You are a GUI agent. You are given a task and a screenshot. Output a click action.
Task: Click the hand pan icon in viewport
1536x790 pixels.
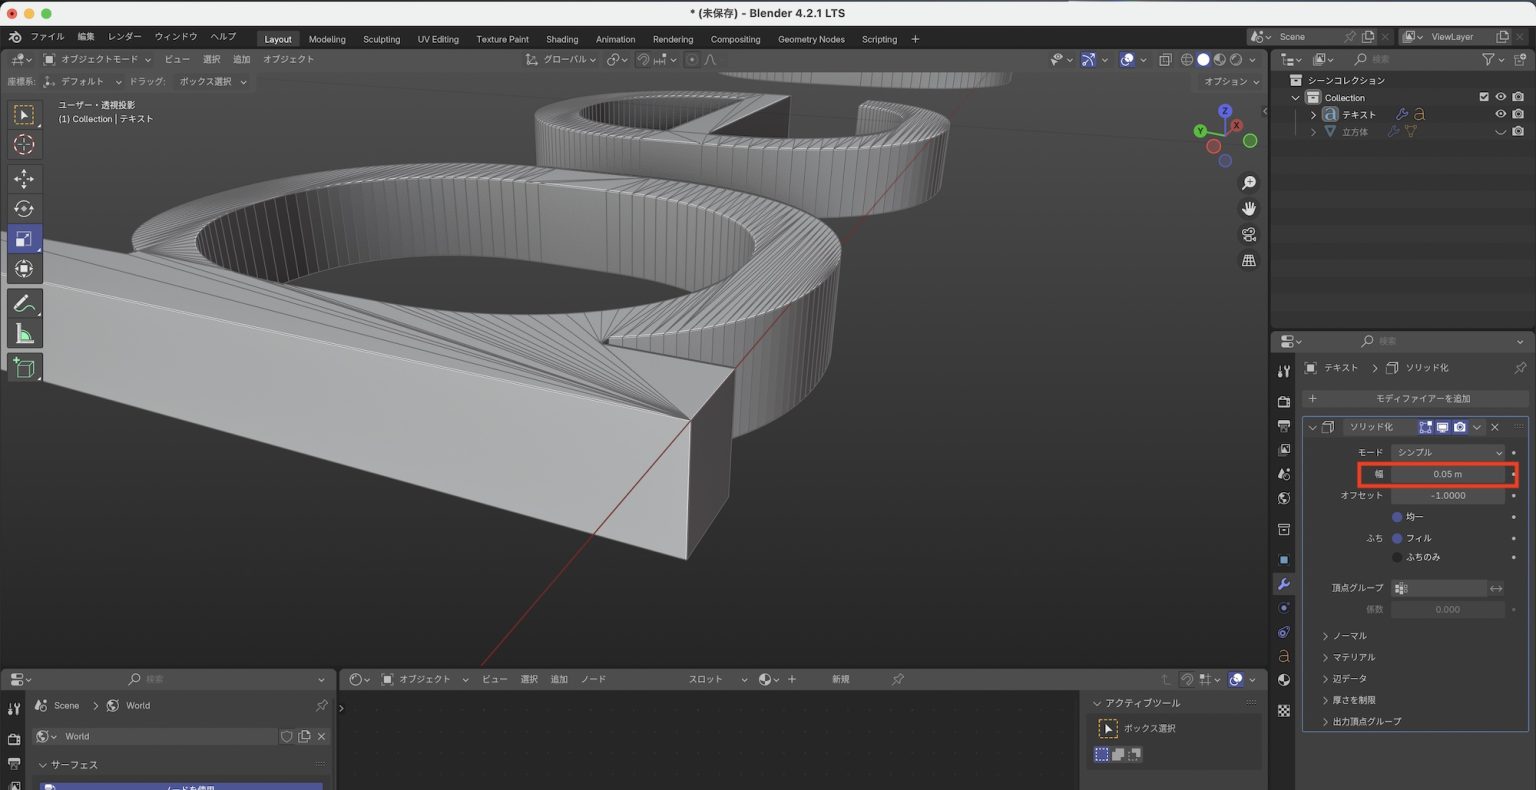(1248, 208)
